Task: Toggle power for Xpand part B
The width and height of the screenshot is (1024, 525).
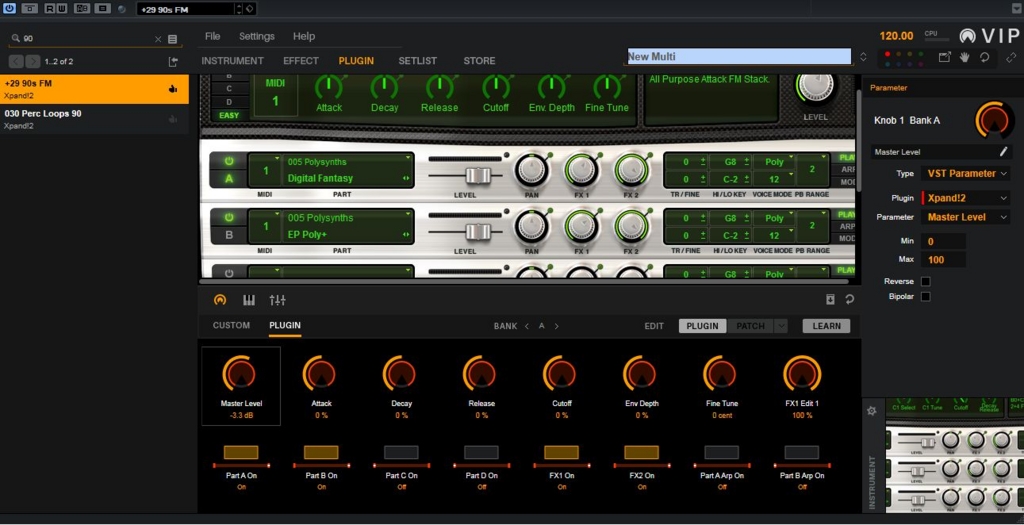Action: coord(229,217)
